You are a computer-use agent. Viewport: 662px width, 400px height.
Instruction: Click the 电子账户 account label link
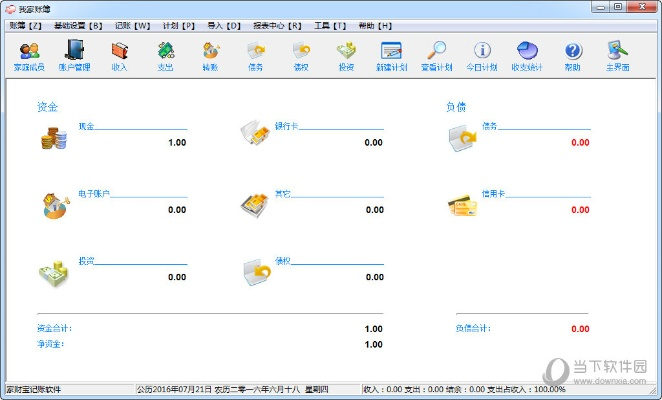pos(94,193)
